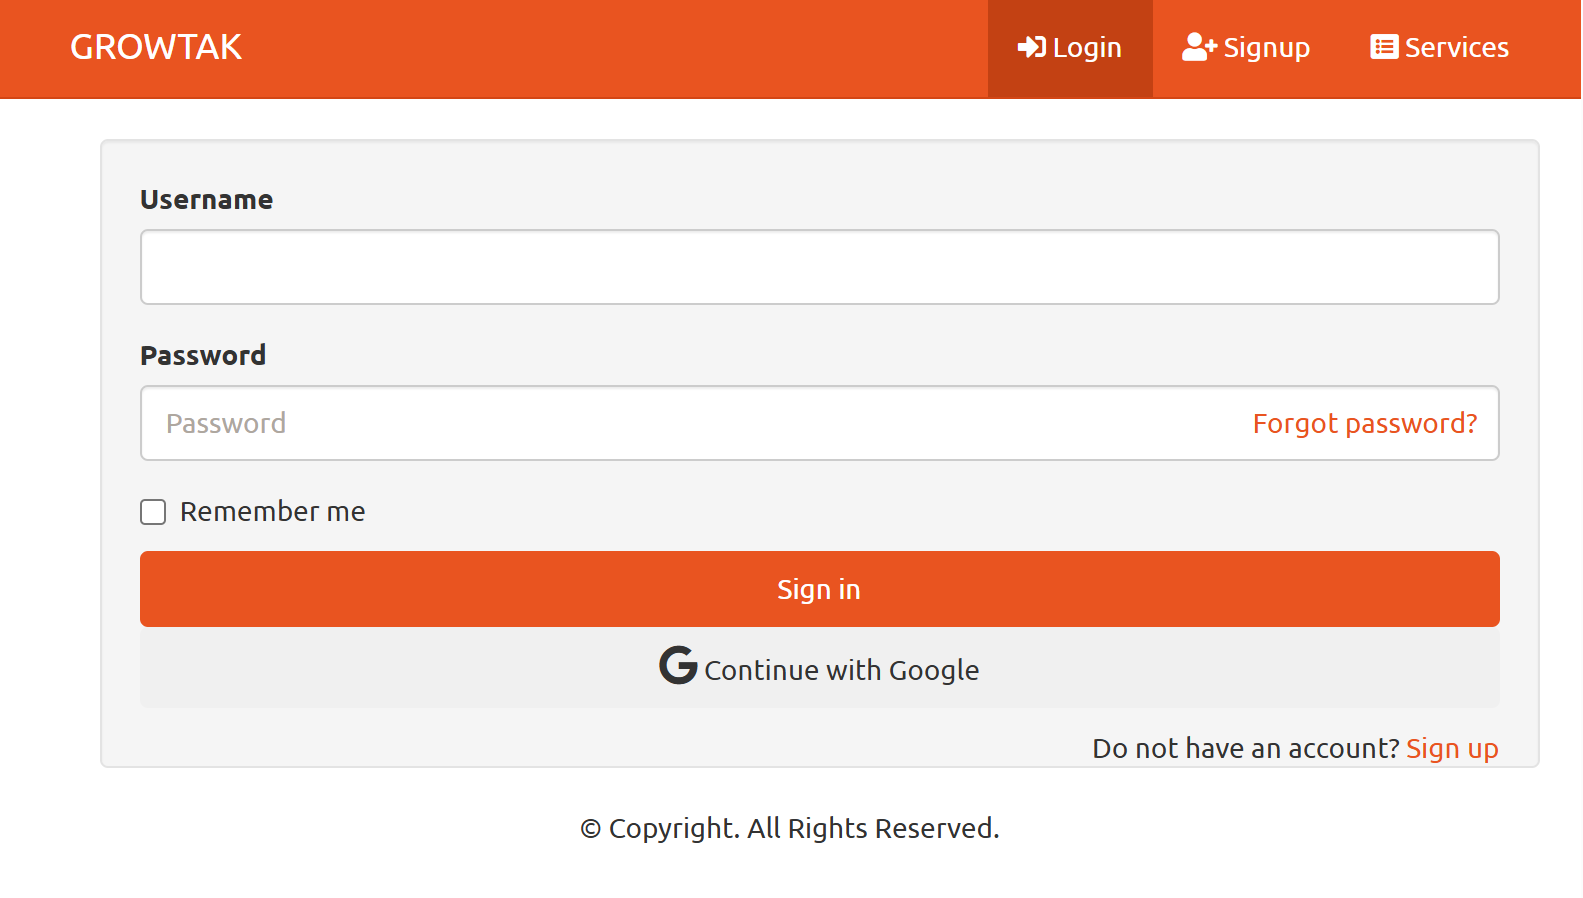The width and height of the screenshot is (1583, 898).
Task: Click the Services list icon
Action: (1384, 47)
